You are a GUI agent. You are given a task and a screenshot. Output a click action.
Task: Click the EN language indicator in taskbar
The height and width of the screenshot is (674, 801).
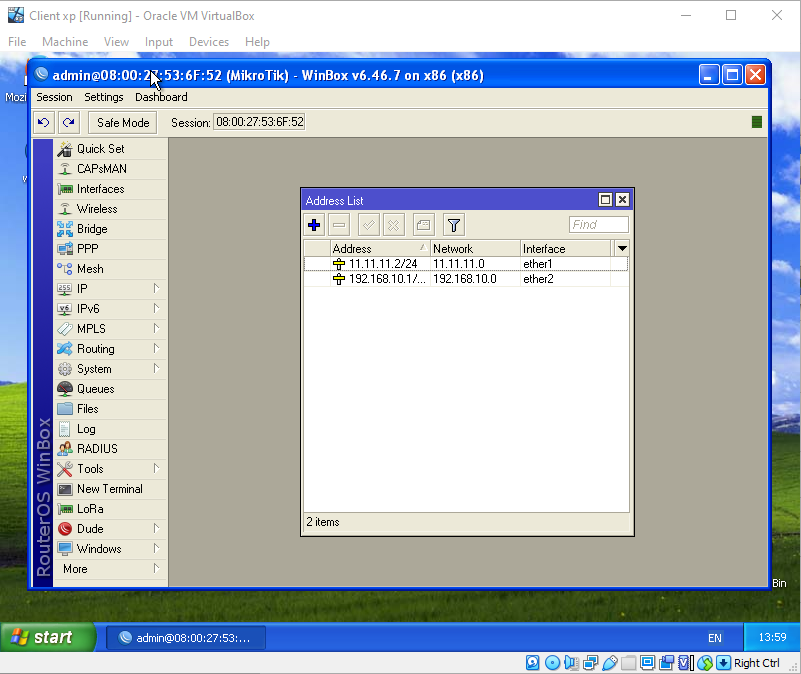(715, 638)
